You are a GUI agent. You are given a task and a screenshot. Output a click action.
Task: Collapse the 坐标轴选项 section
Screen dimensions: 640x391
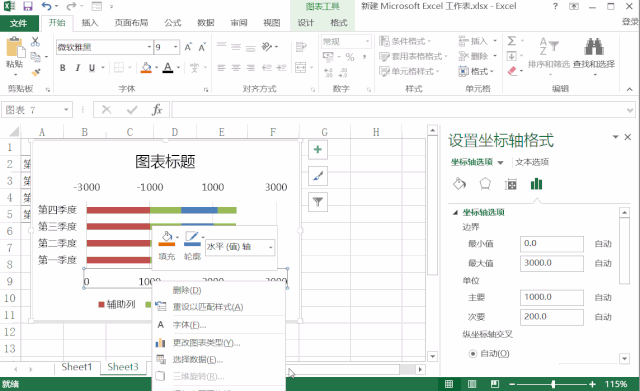[455, 212]
